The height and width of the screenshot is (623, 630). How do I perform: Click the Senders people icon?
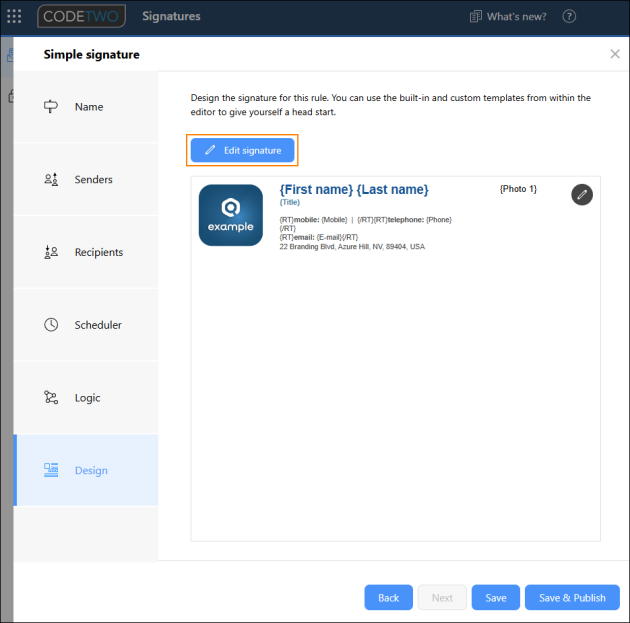pos(51,179)
